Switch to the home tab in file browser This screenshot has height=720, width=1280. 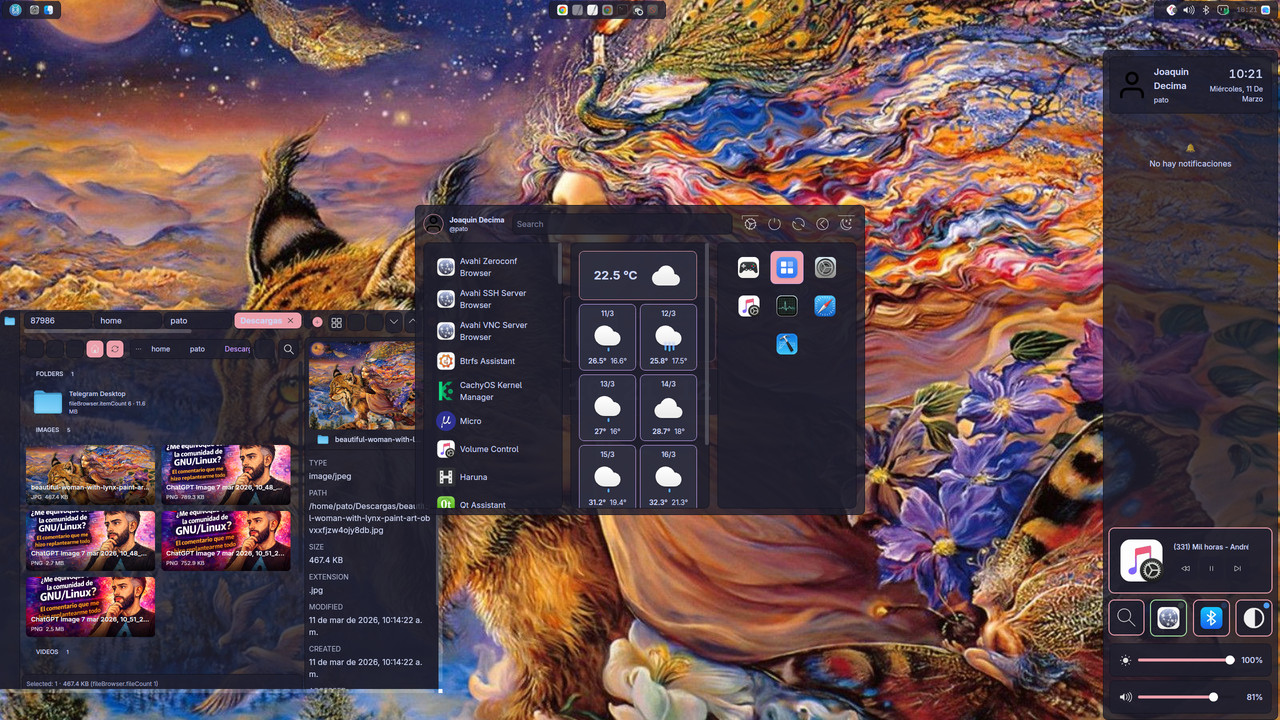[127, 321]
